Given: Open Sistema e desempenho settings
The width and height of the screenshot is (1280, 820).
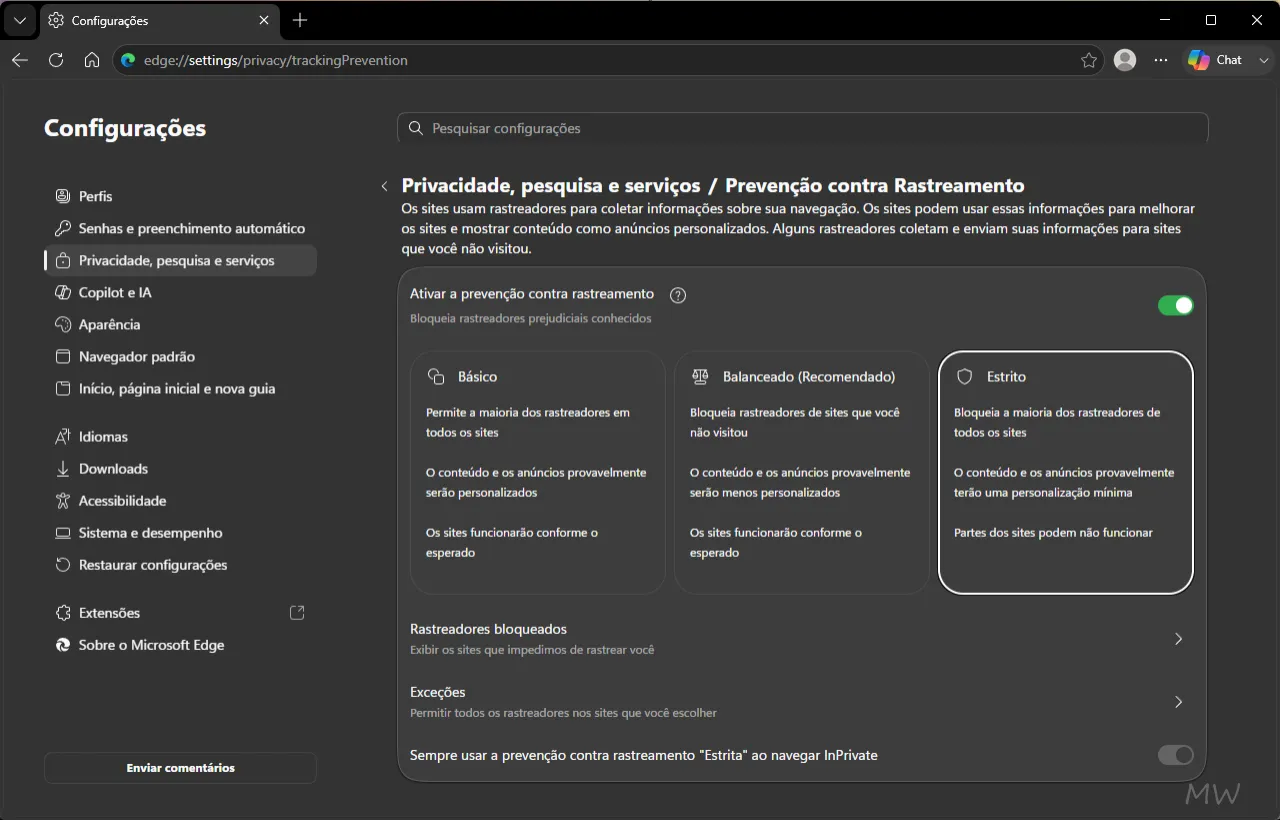Looking at the screenshot, I should click(180, 533).
